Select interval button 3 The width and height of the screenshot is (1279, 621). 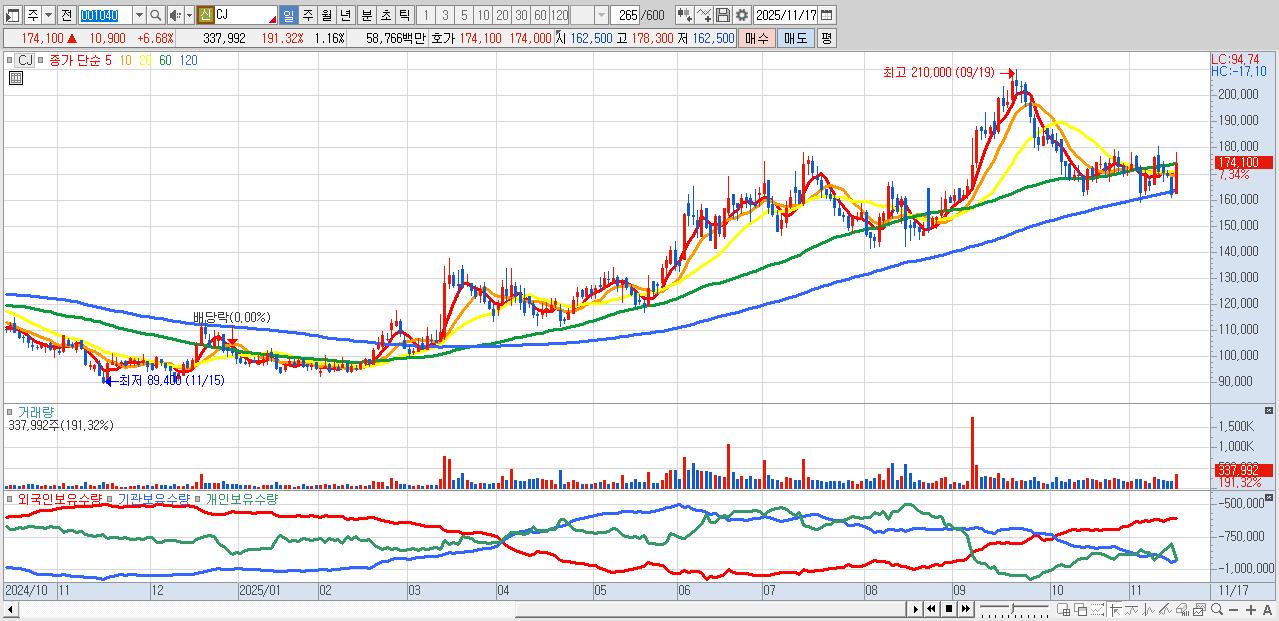(x=444, y=15)
